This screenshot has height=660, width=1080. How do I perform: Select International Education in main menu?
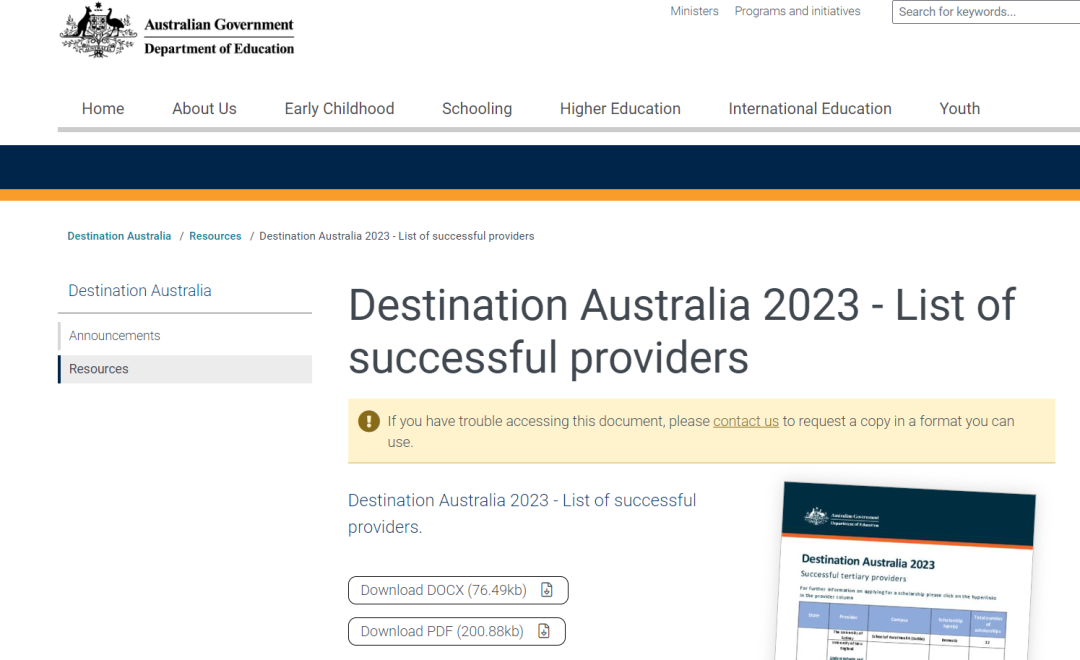click(810, 109)
